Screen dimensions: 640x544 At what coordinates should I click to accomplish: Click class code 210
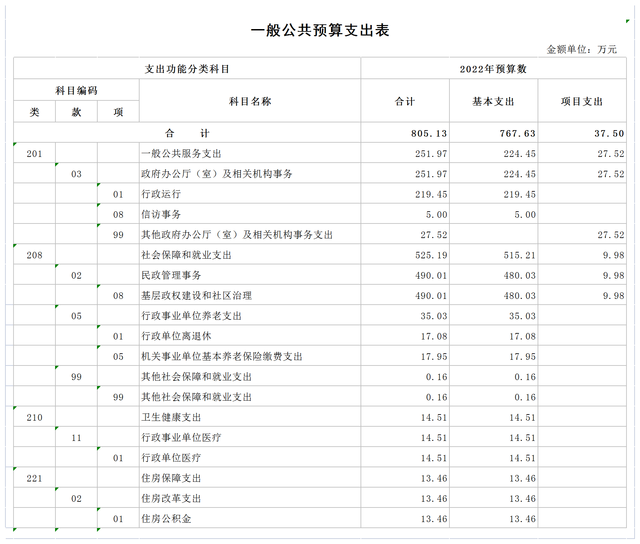(34, 418)
